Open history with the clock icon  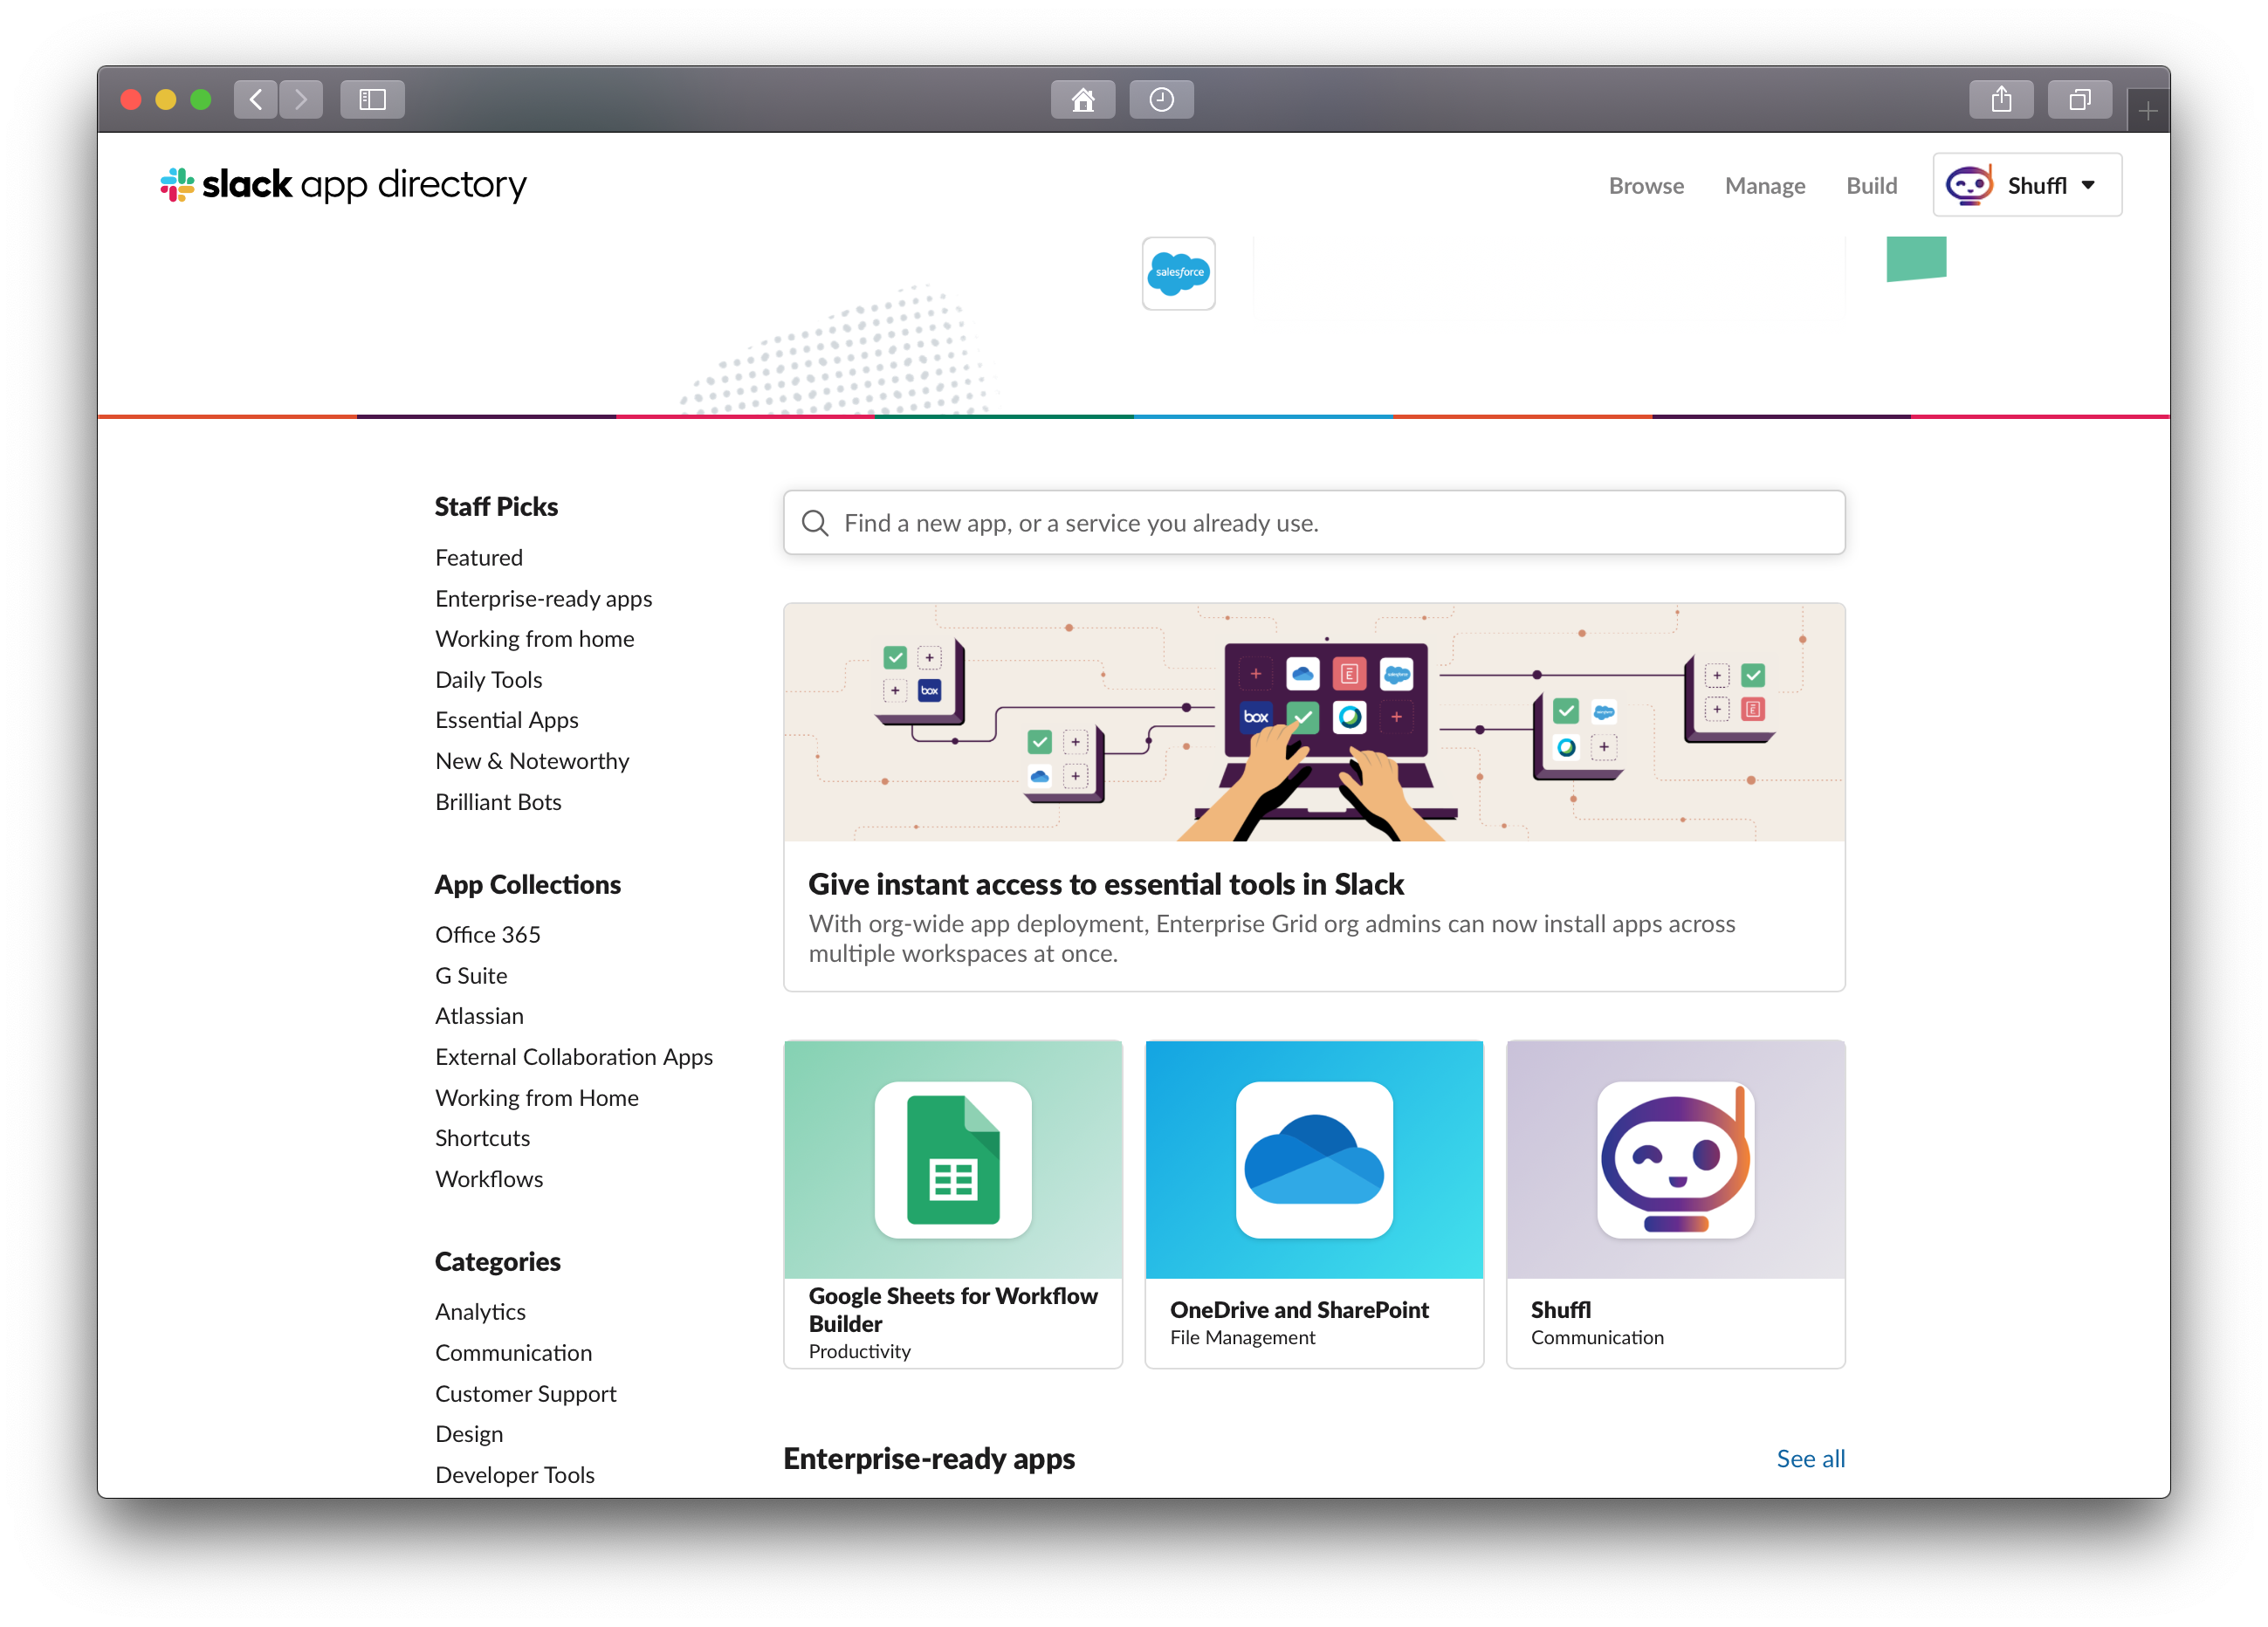coord(1161,99)
